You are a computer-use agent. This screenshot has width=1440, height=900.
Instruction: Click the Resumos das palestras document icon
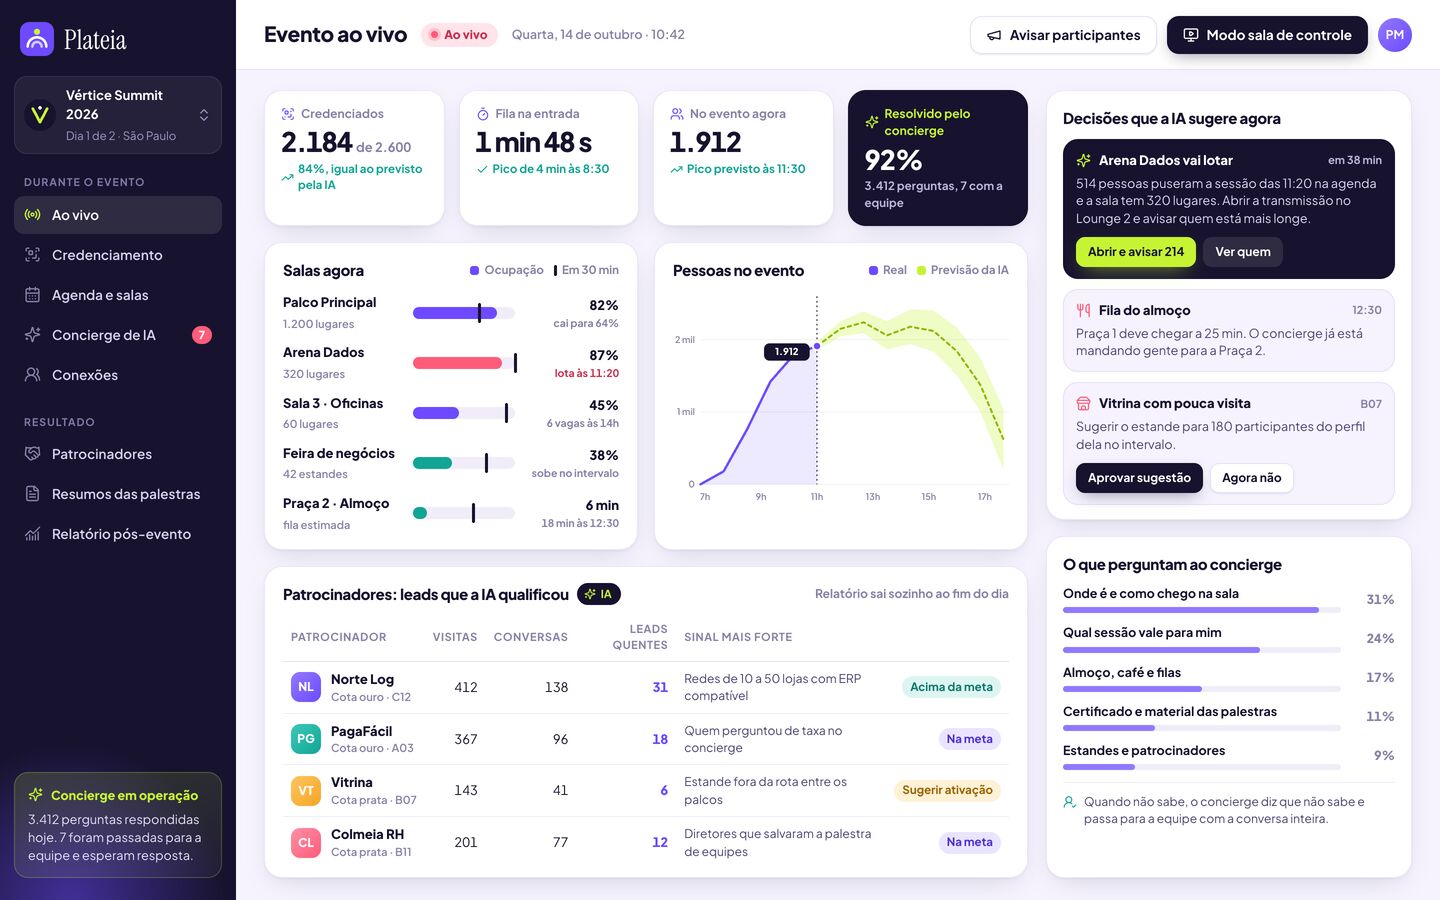[33, 494]
